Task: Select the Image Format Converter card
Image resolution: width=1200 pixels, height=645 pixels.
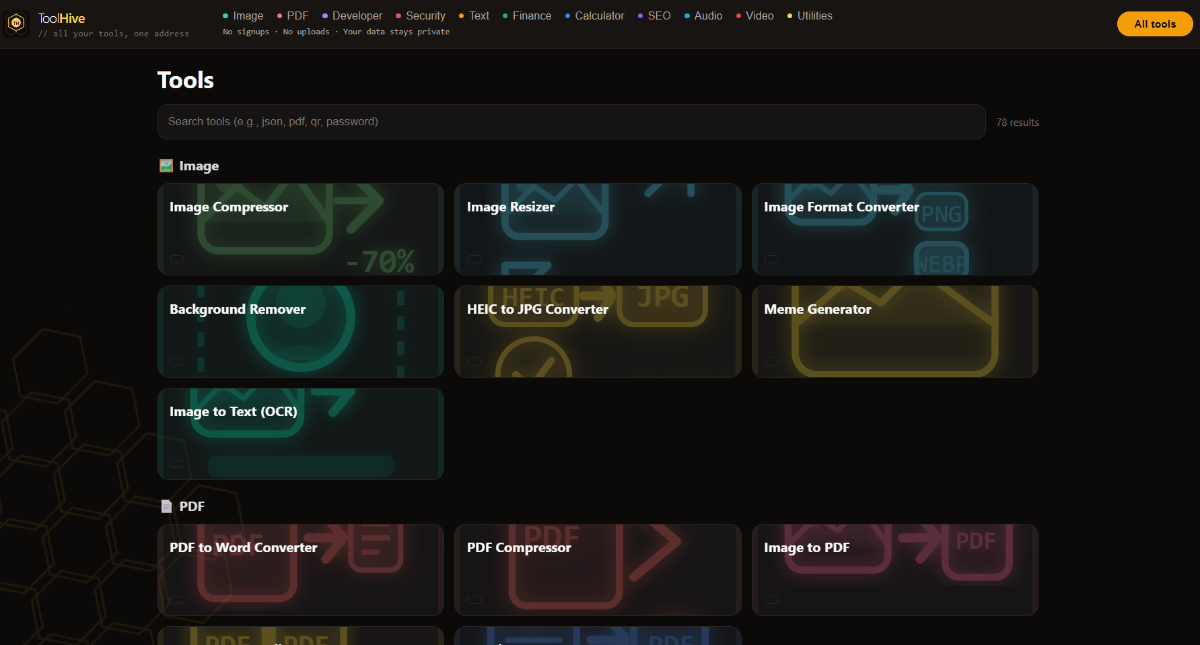Action: coord(894,229)
